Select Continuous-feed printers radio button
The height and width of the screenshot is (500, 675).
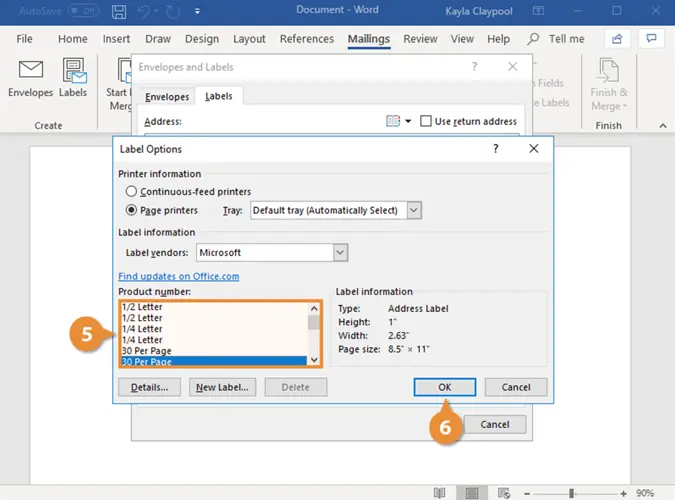(131, 191)
